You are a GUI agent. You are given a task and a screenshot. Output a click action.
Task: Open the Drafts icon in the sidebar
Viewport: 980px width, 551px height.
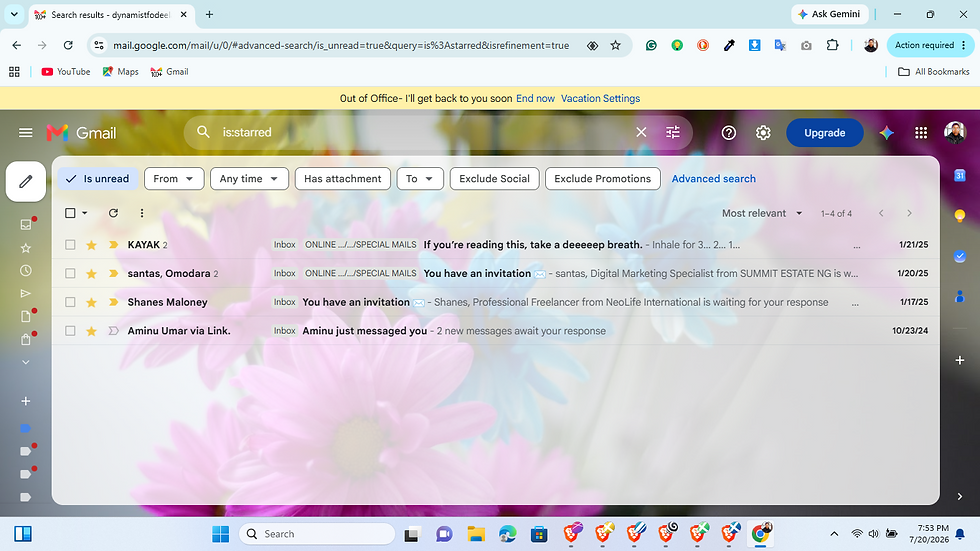coord(26,316)
